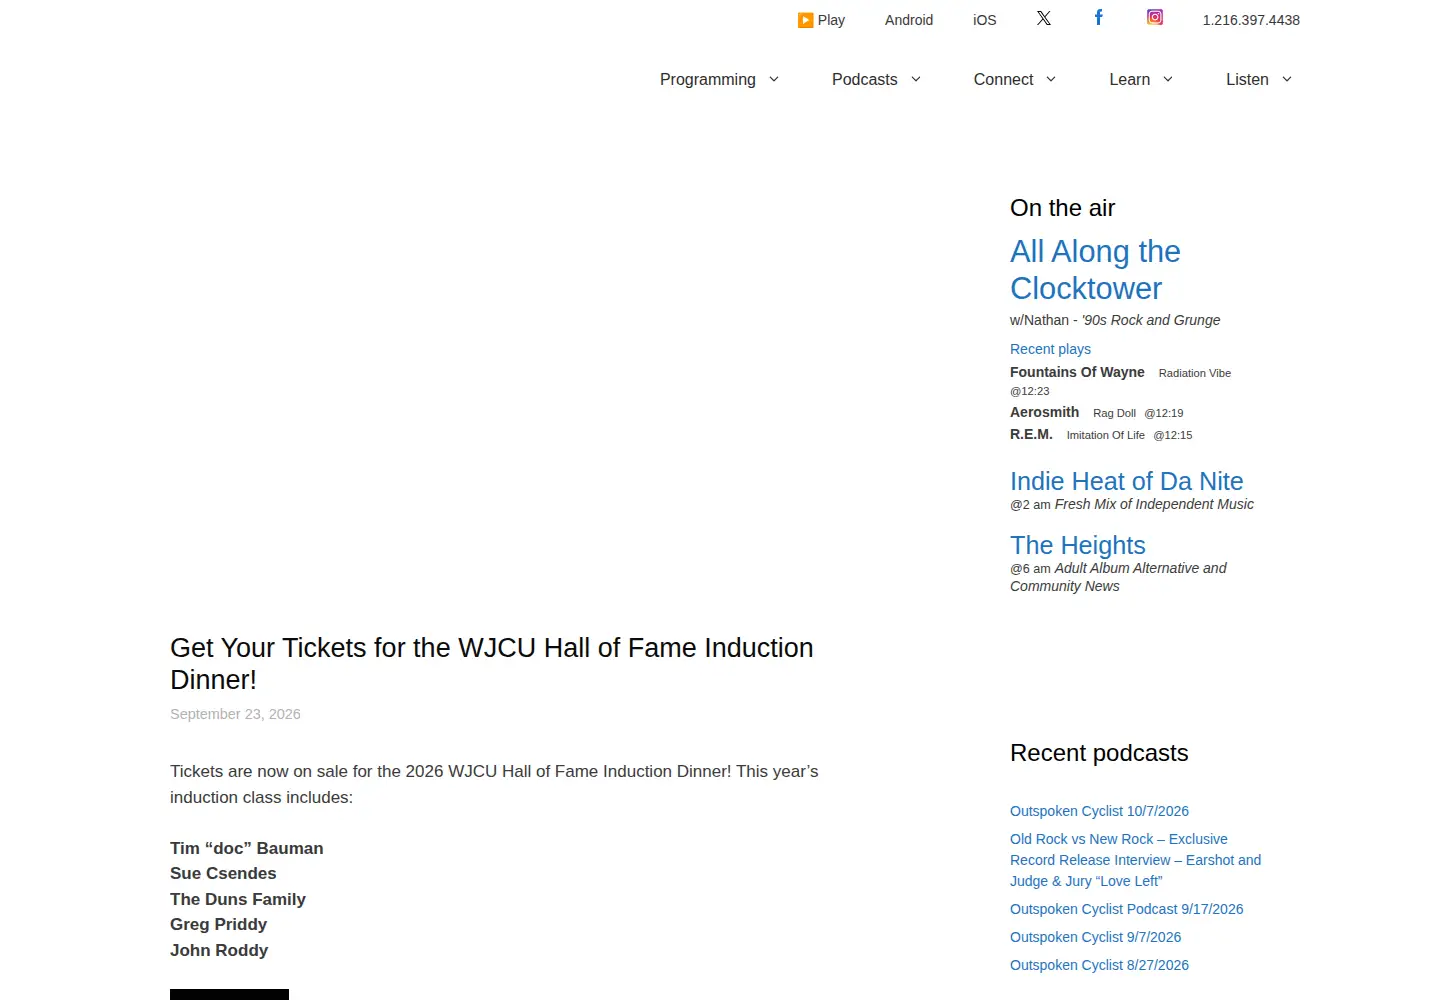Open the Podcasts menu item
Image resolution: width=1440 pixels, height=1000 pixels.
865,80
